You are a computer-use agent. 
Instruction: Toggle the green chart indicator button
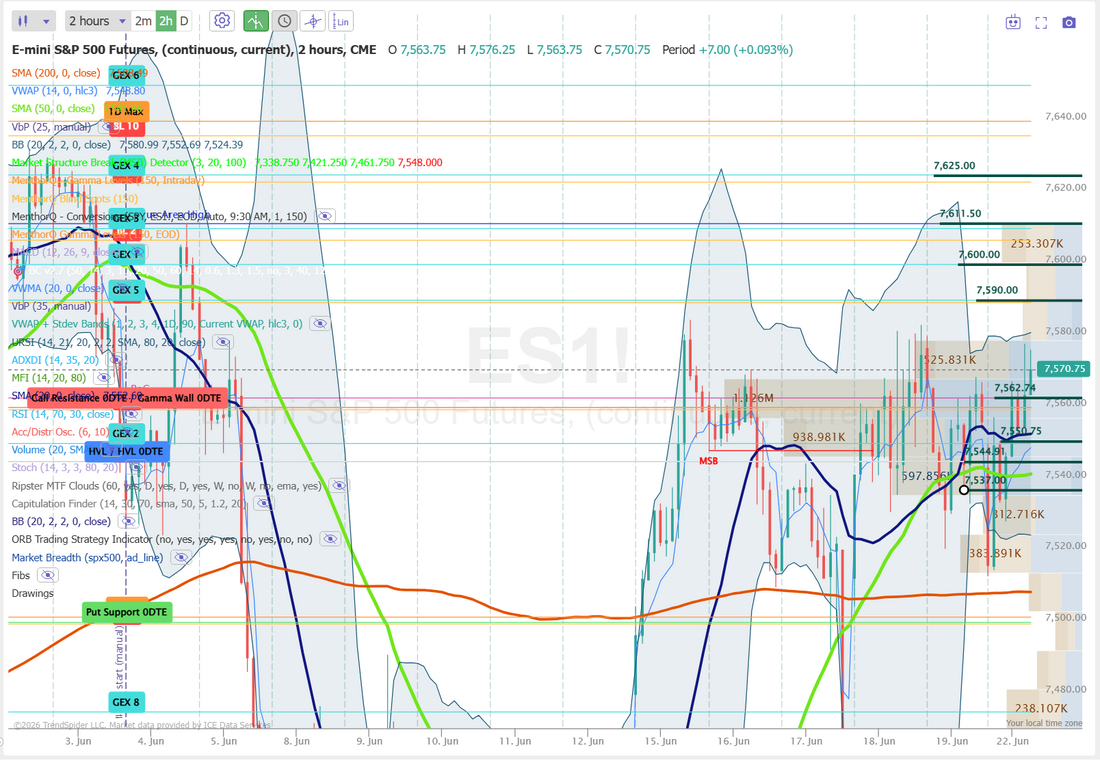pyautogui.click(x=256, y=21)
